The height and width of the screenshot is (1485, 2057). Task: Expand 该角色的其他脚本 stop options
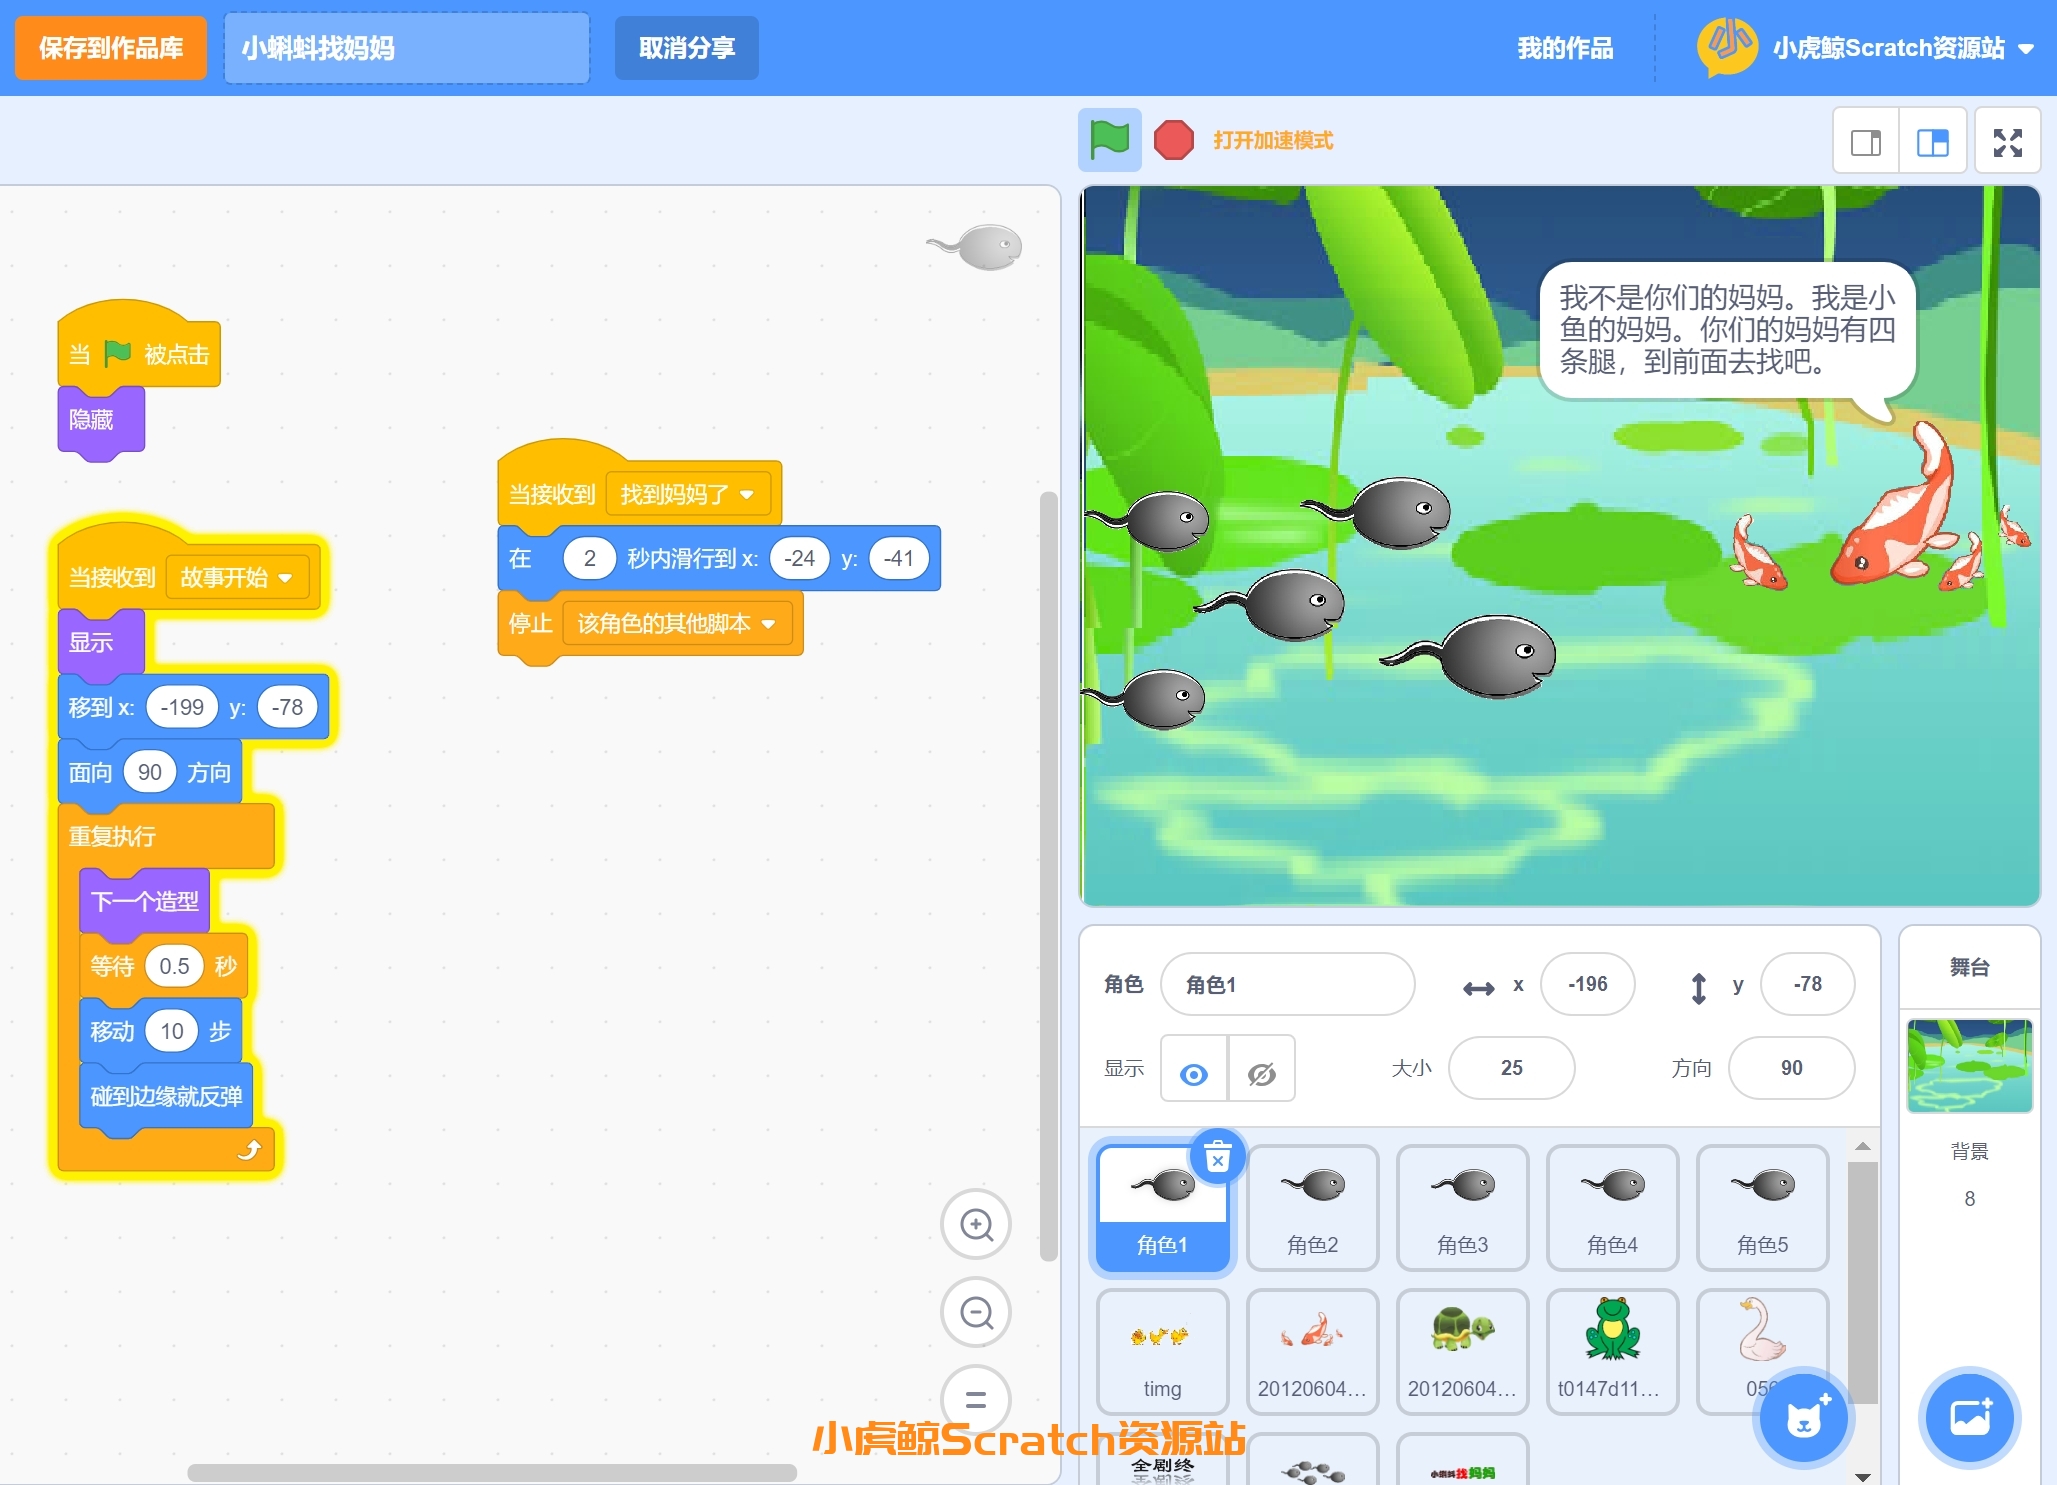(768, 624)
